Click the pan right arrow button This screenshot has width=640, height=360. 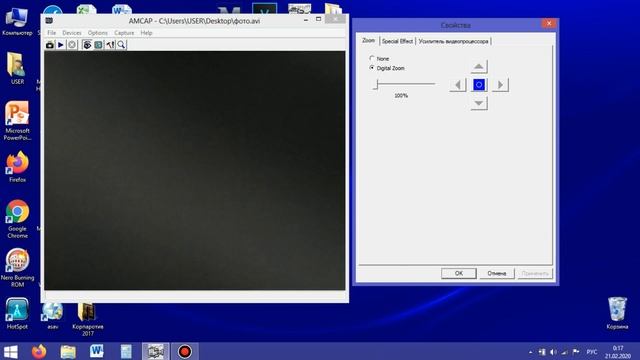500,85
